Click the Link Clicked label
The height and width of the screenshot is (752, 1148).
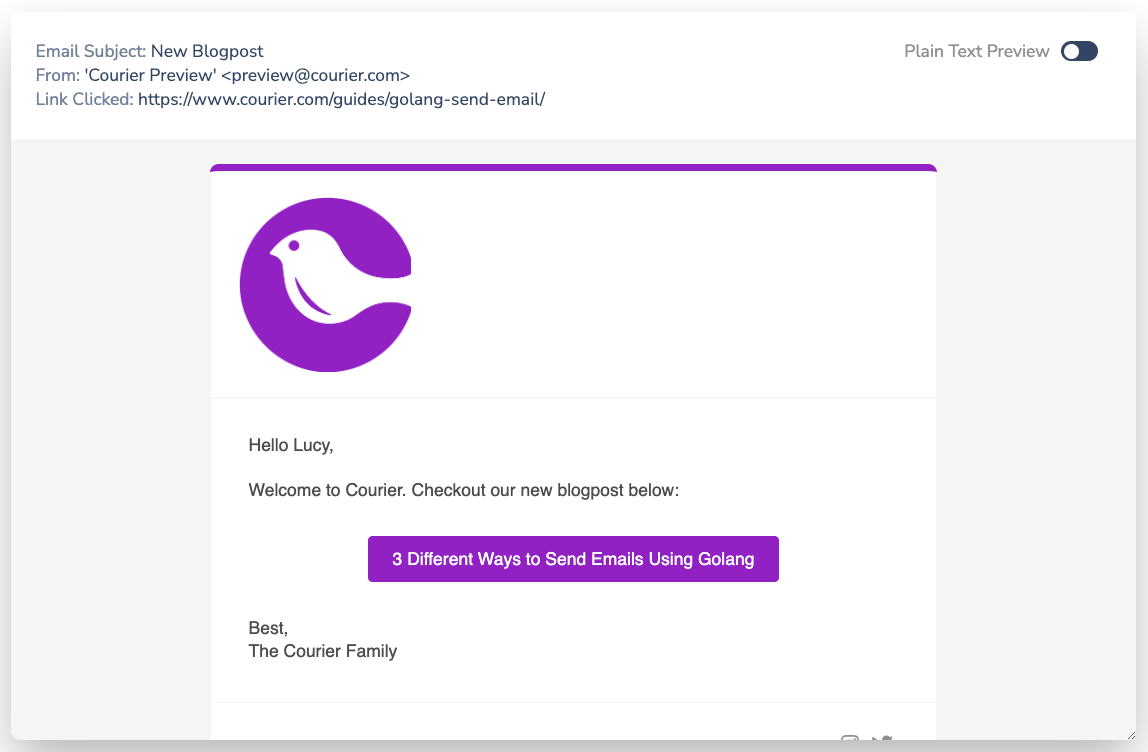pyautogui.click(x=84, y=99)
